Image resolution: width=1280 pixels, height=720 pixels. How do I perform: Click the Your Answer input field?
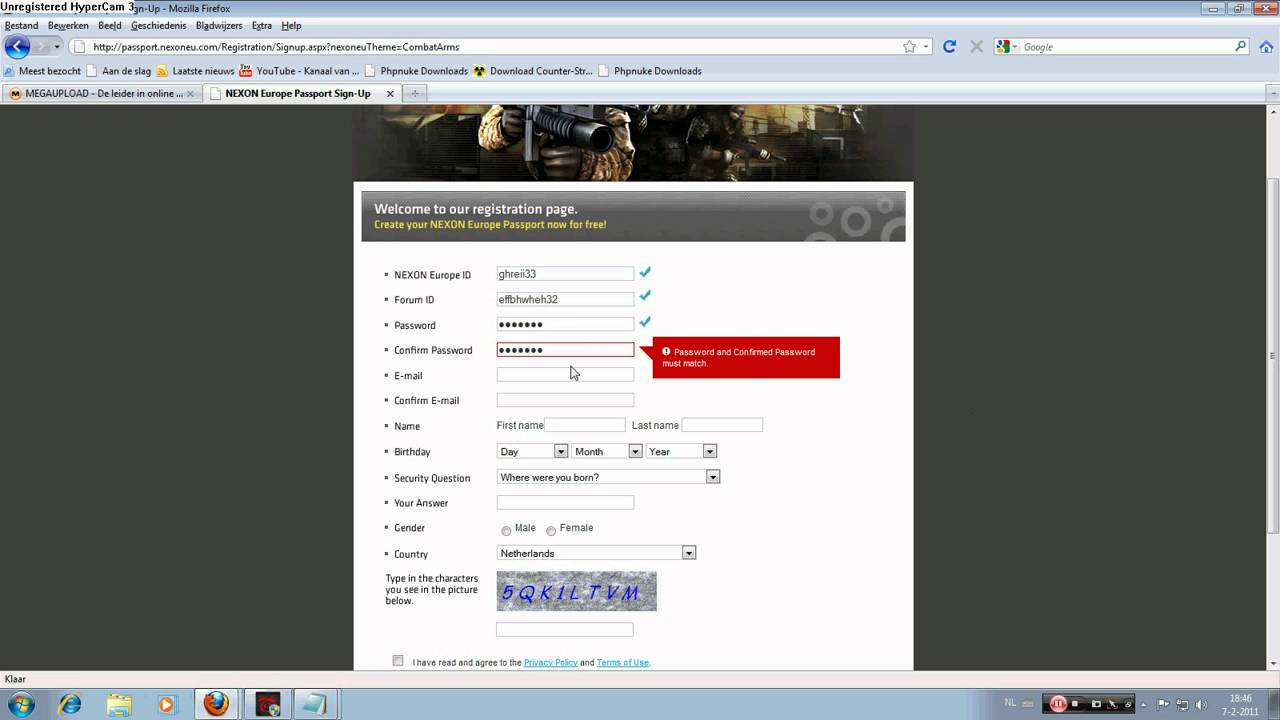click(565, 502)
